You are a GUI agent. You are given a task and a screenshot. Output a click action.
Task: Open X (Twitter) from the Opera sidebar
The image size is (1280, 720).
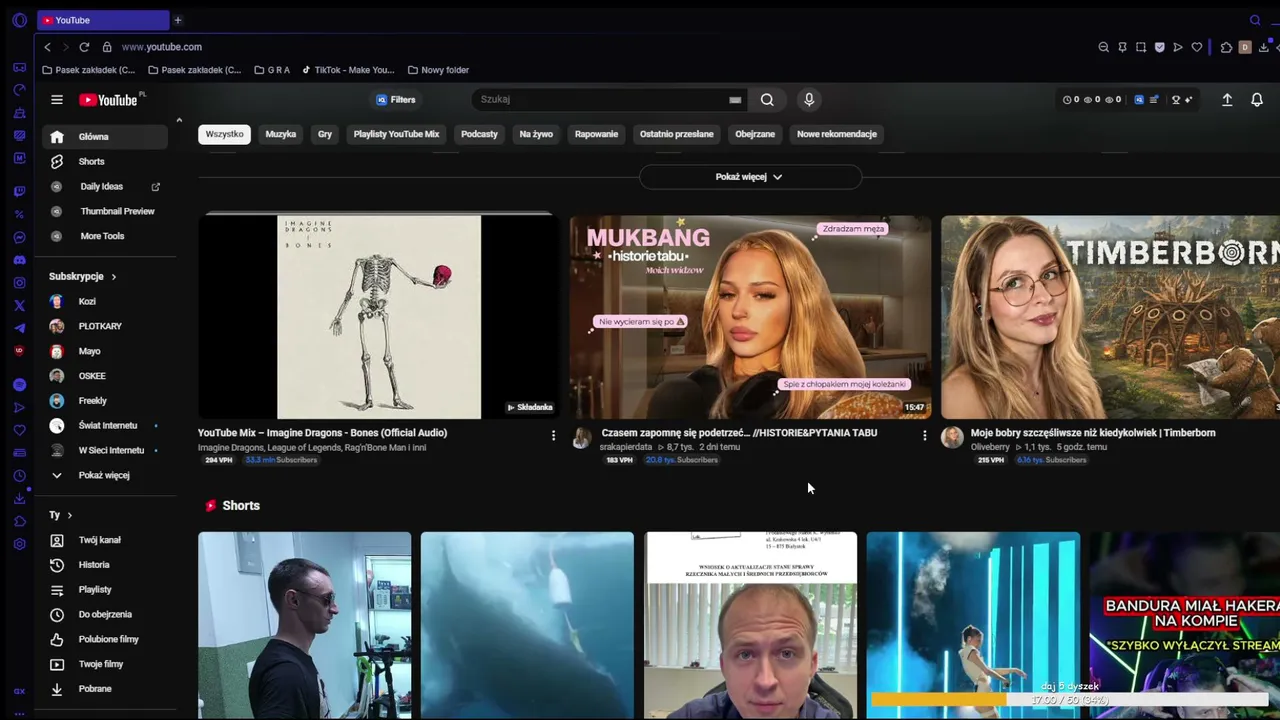click(19, 305)
